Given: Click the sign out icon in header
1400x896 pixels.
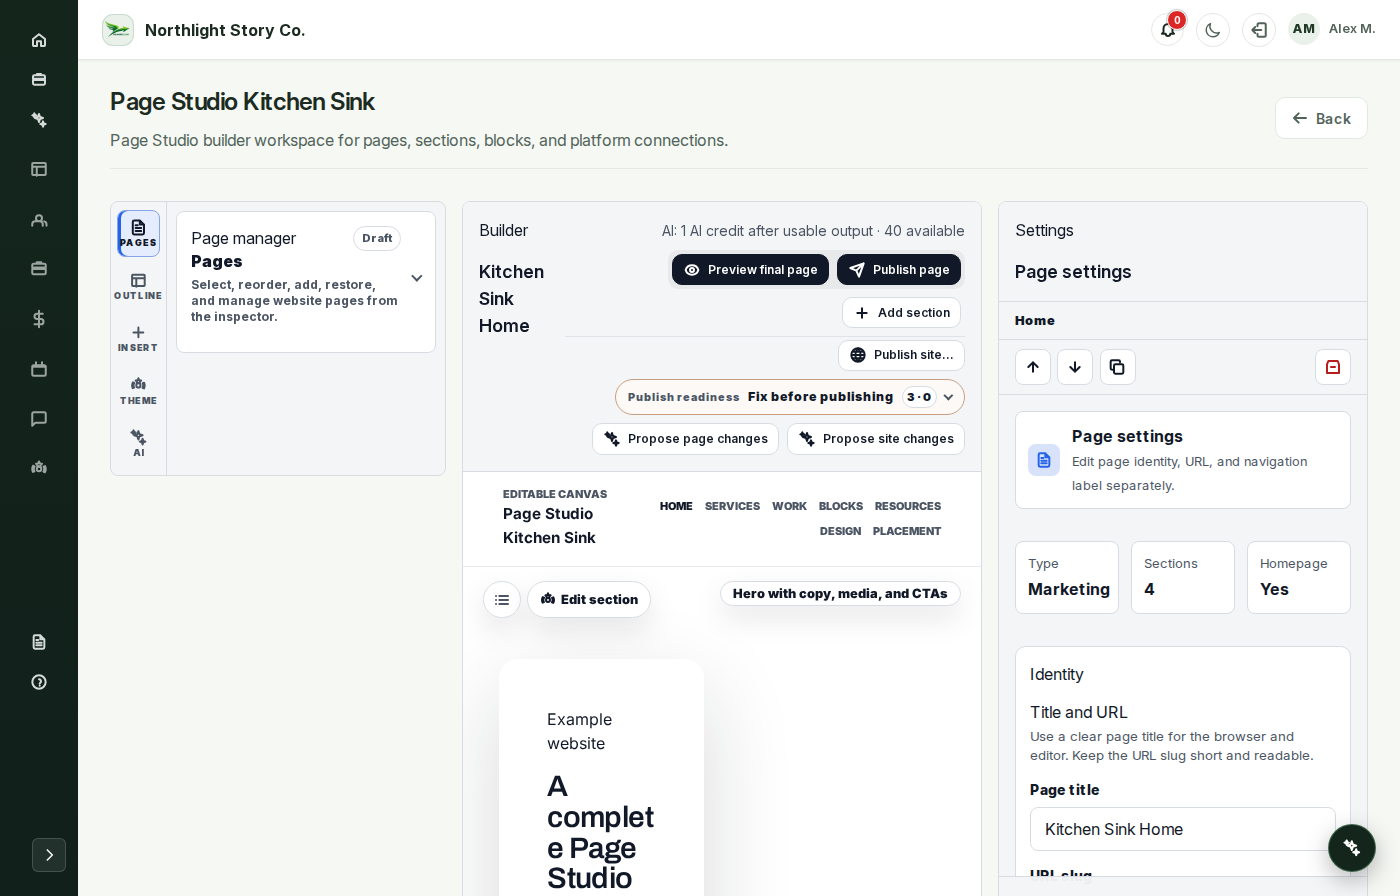Looking at the screenshot, I should coord(1259,30).
